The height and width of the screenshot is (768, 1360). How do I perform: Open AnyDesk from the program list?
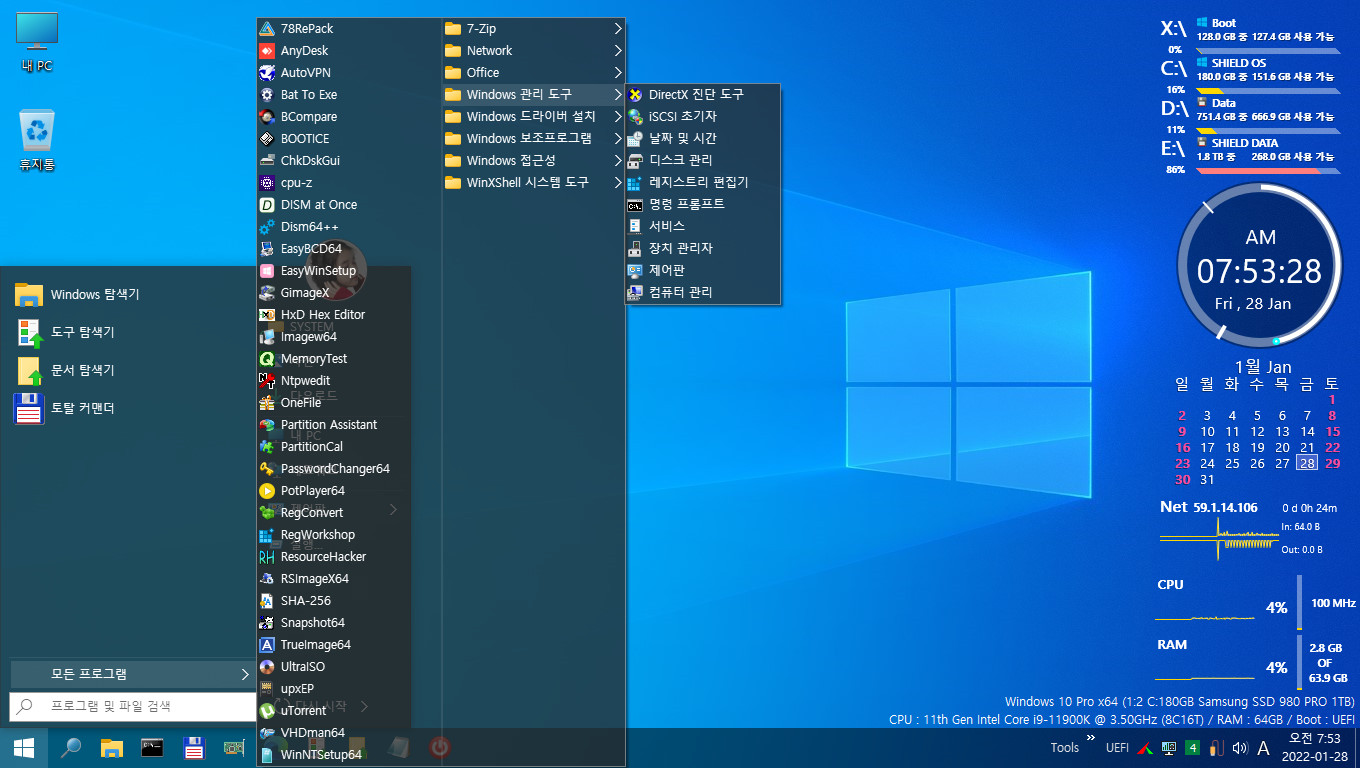point(349,50)
